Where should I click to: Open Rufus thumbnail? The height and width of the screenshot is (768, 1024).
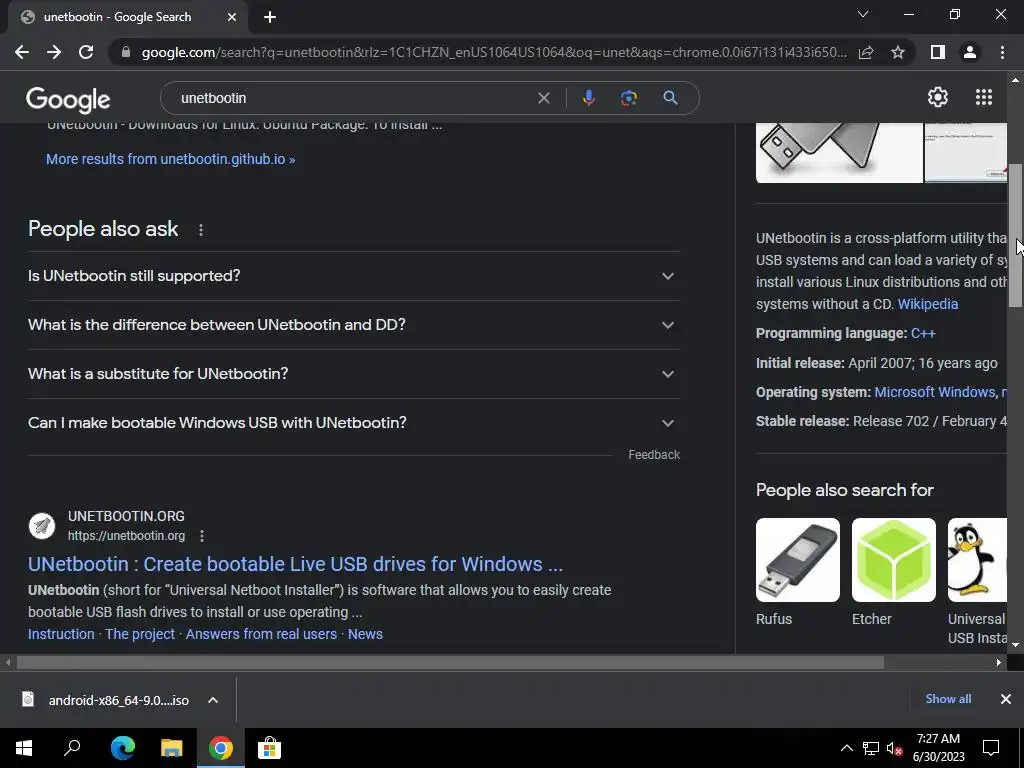[x=798, y=560]
